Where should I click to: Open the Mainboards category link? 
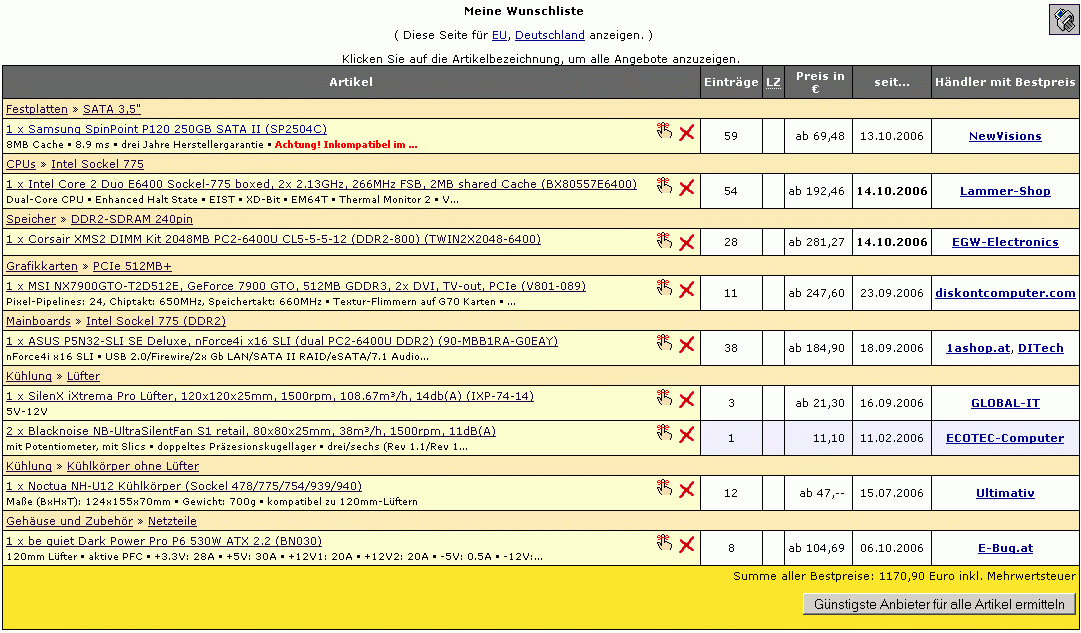[x=39, y=321]
